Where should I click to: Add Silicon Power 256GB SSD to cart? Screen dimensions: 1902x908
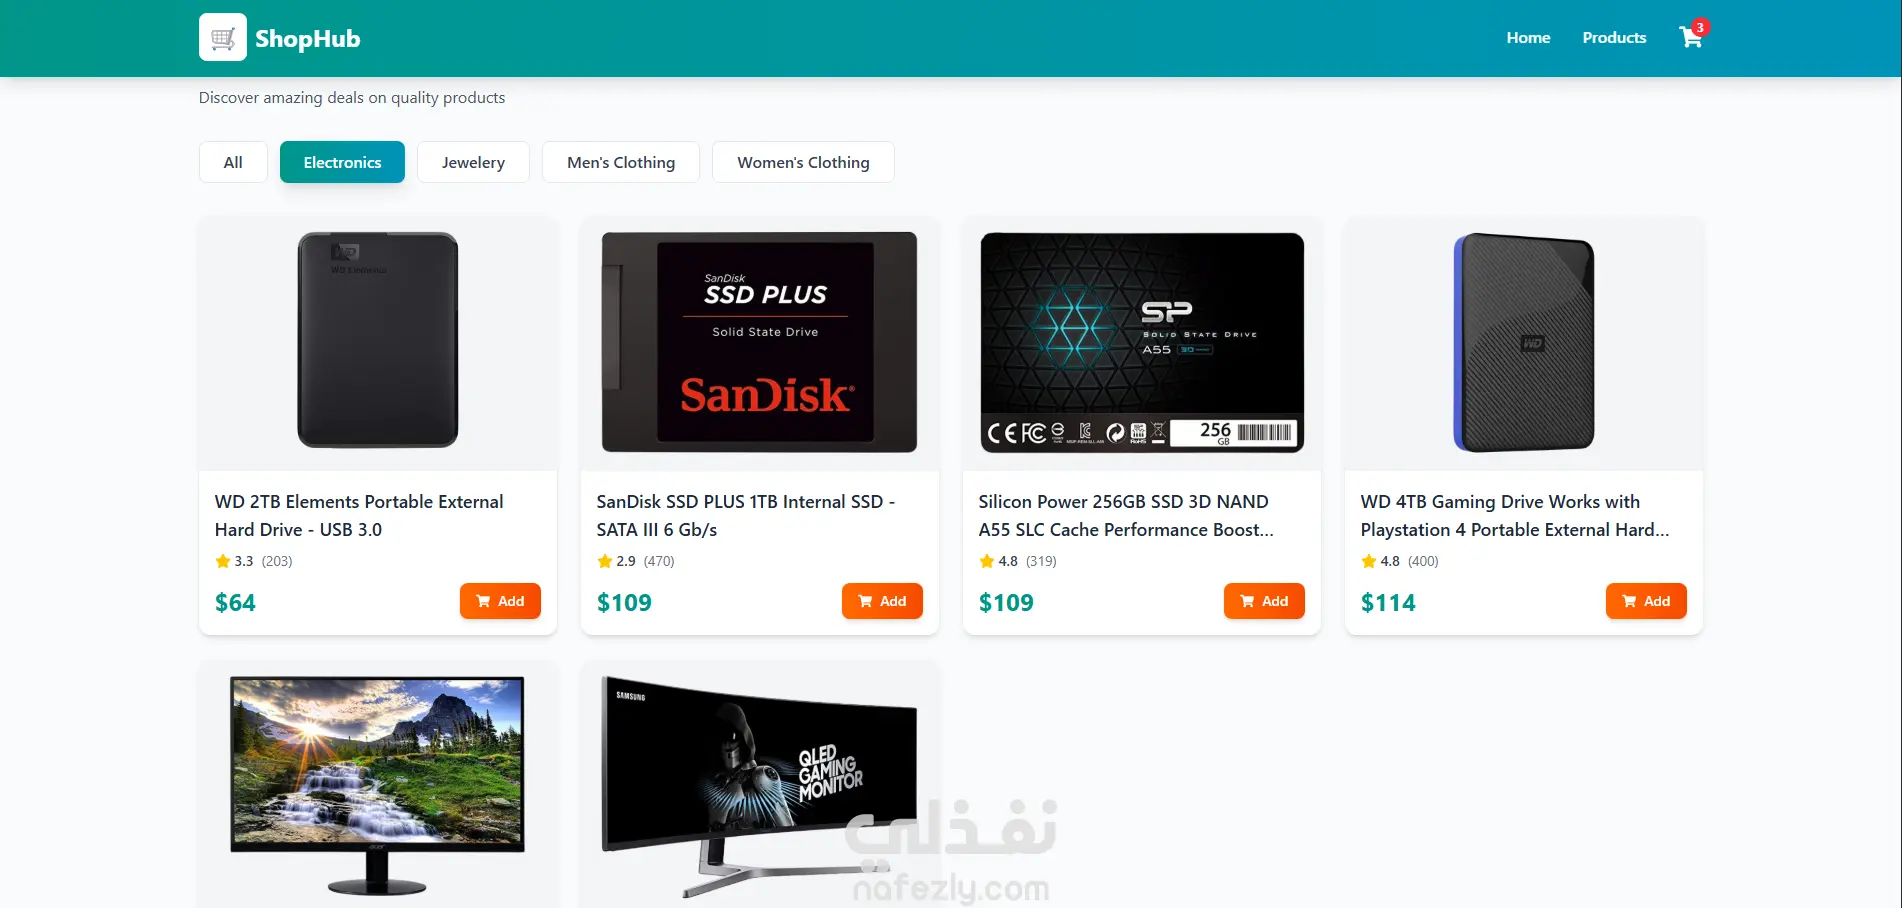(x=1264, y=601)
